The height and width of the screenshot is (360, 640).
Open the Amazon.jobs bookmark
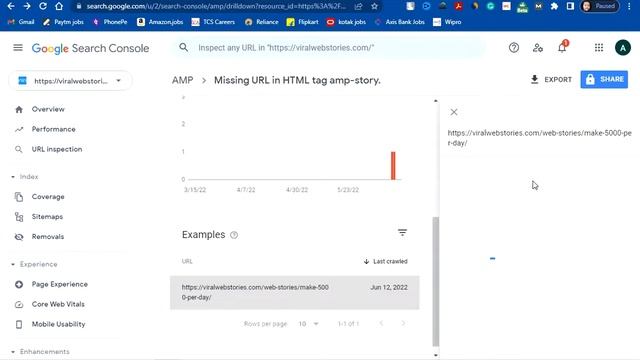pyautogui.click(x=160, y=22)
